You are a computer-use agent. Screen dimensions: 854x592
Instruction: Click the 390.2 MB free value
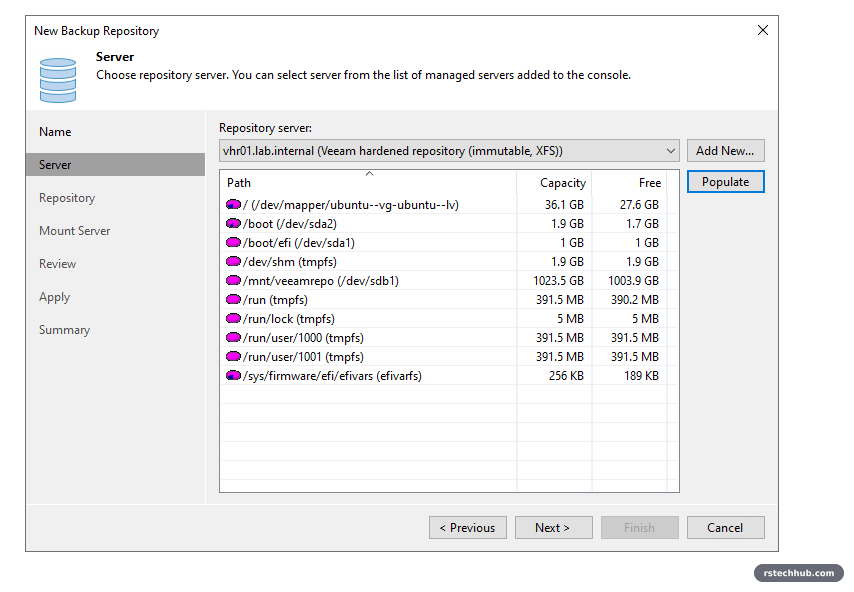635,300
